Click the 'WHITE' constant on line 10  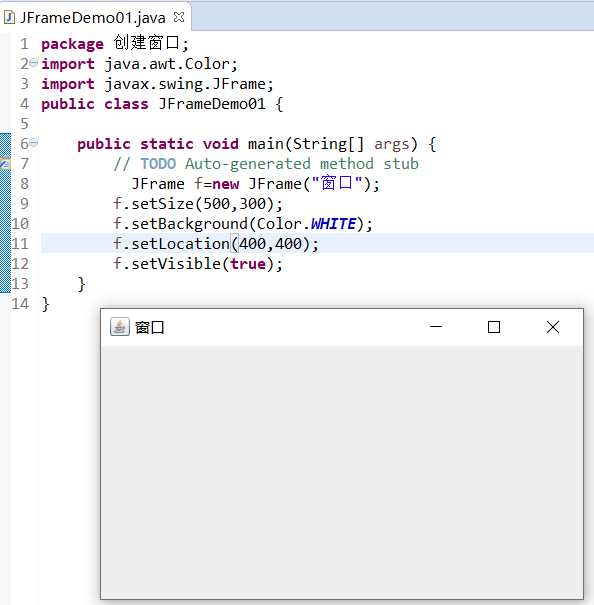[333, 224]
